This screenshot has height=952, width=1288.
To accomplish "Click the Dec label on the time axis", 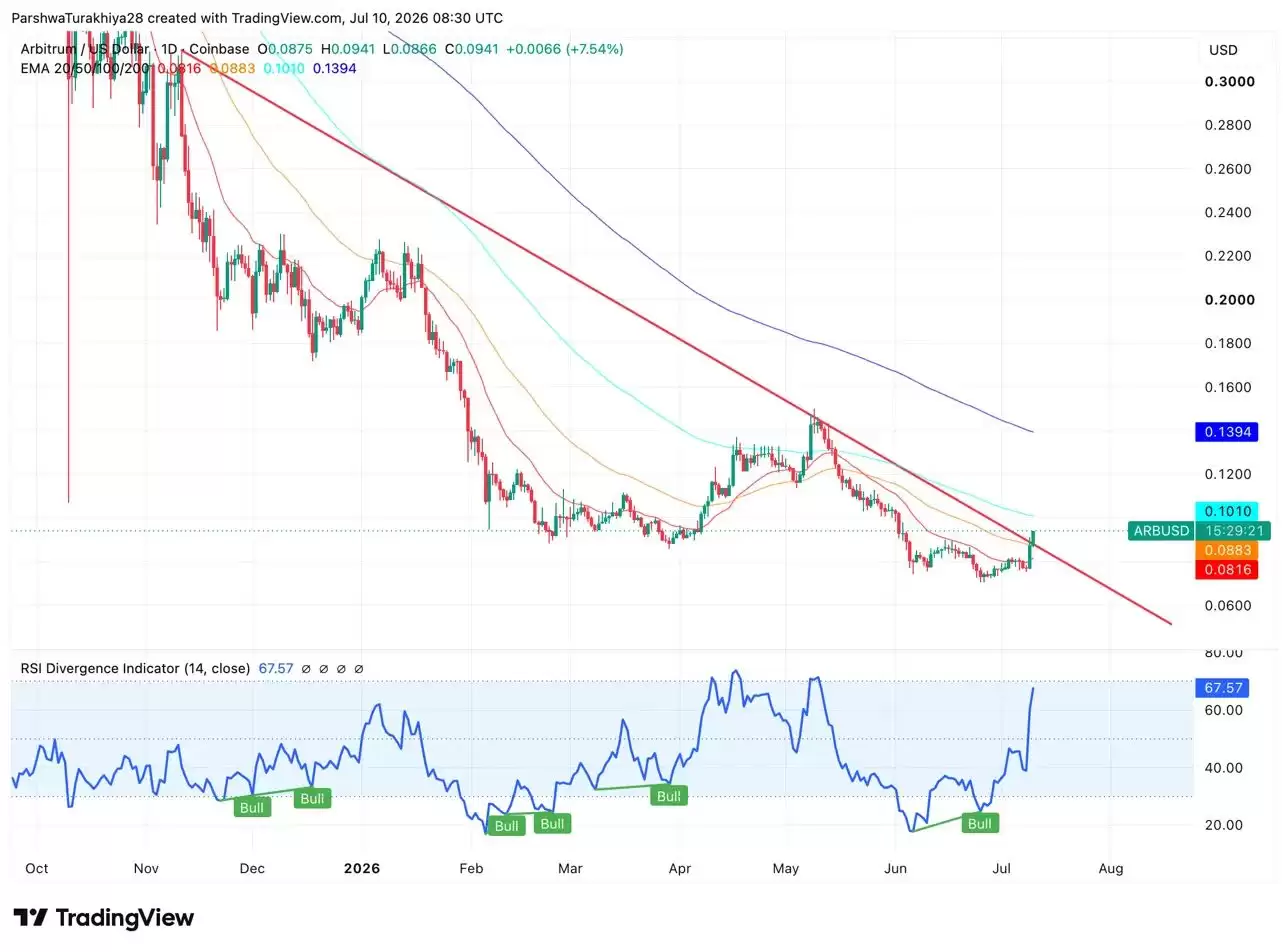I will 252,869.
